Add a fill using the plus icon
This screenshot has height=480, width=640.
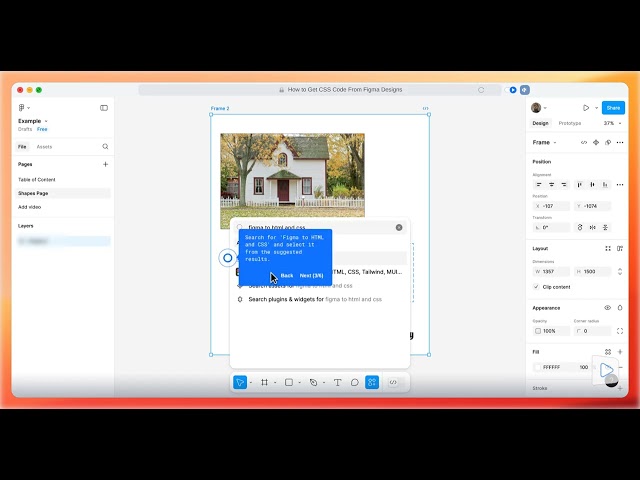[x=620, y=352]
